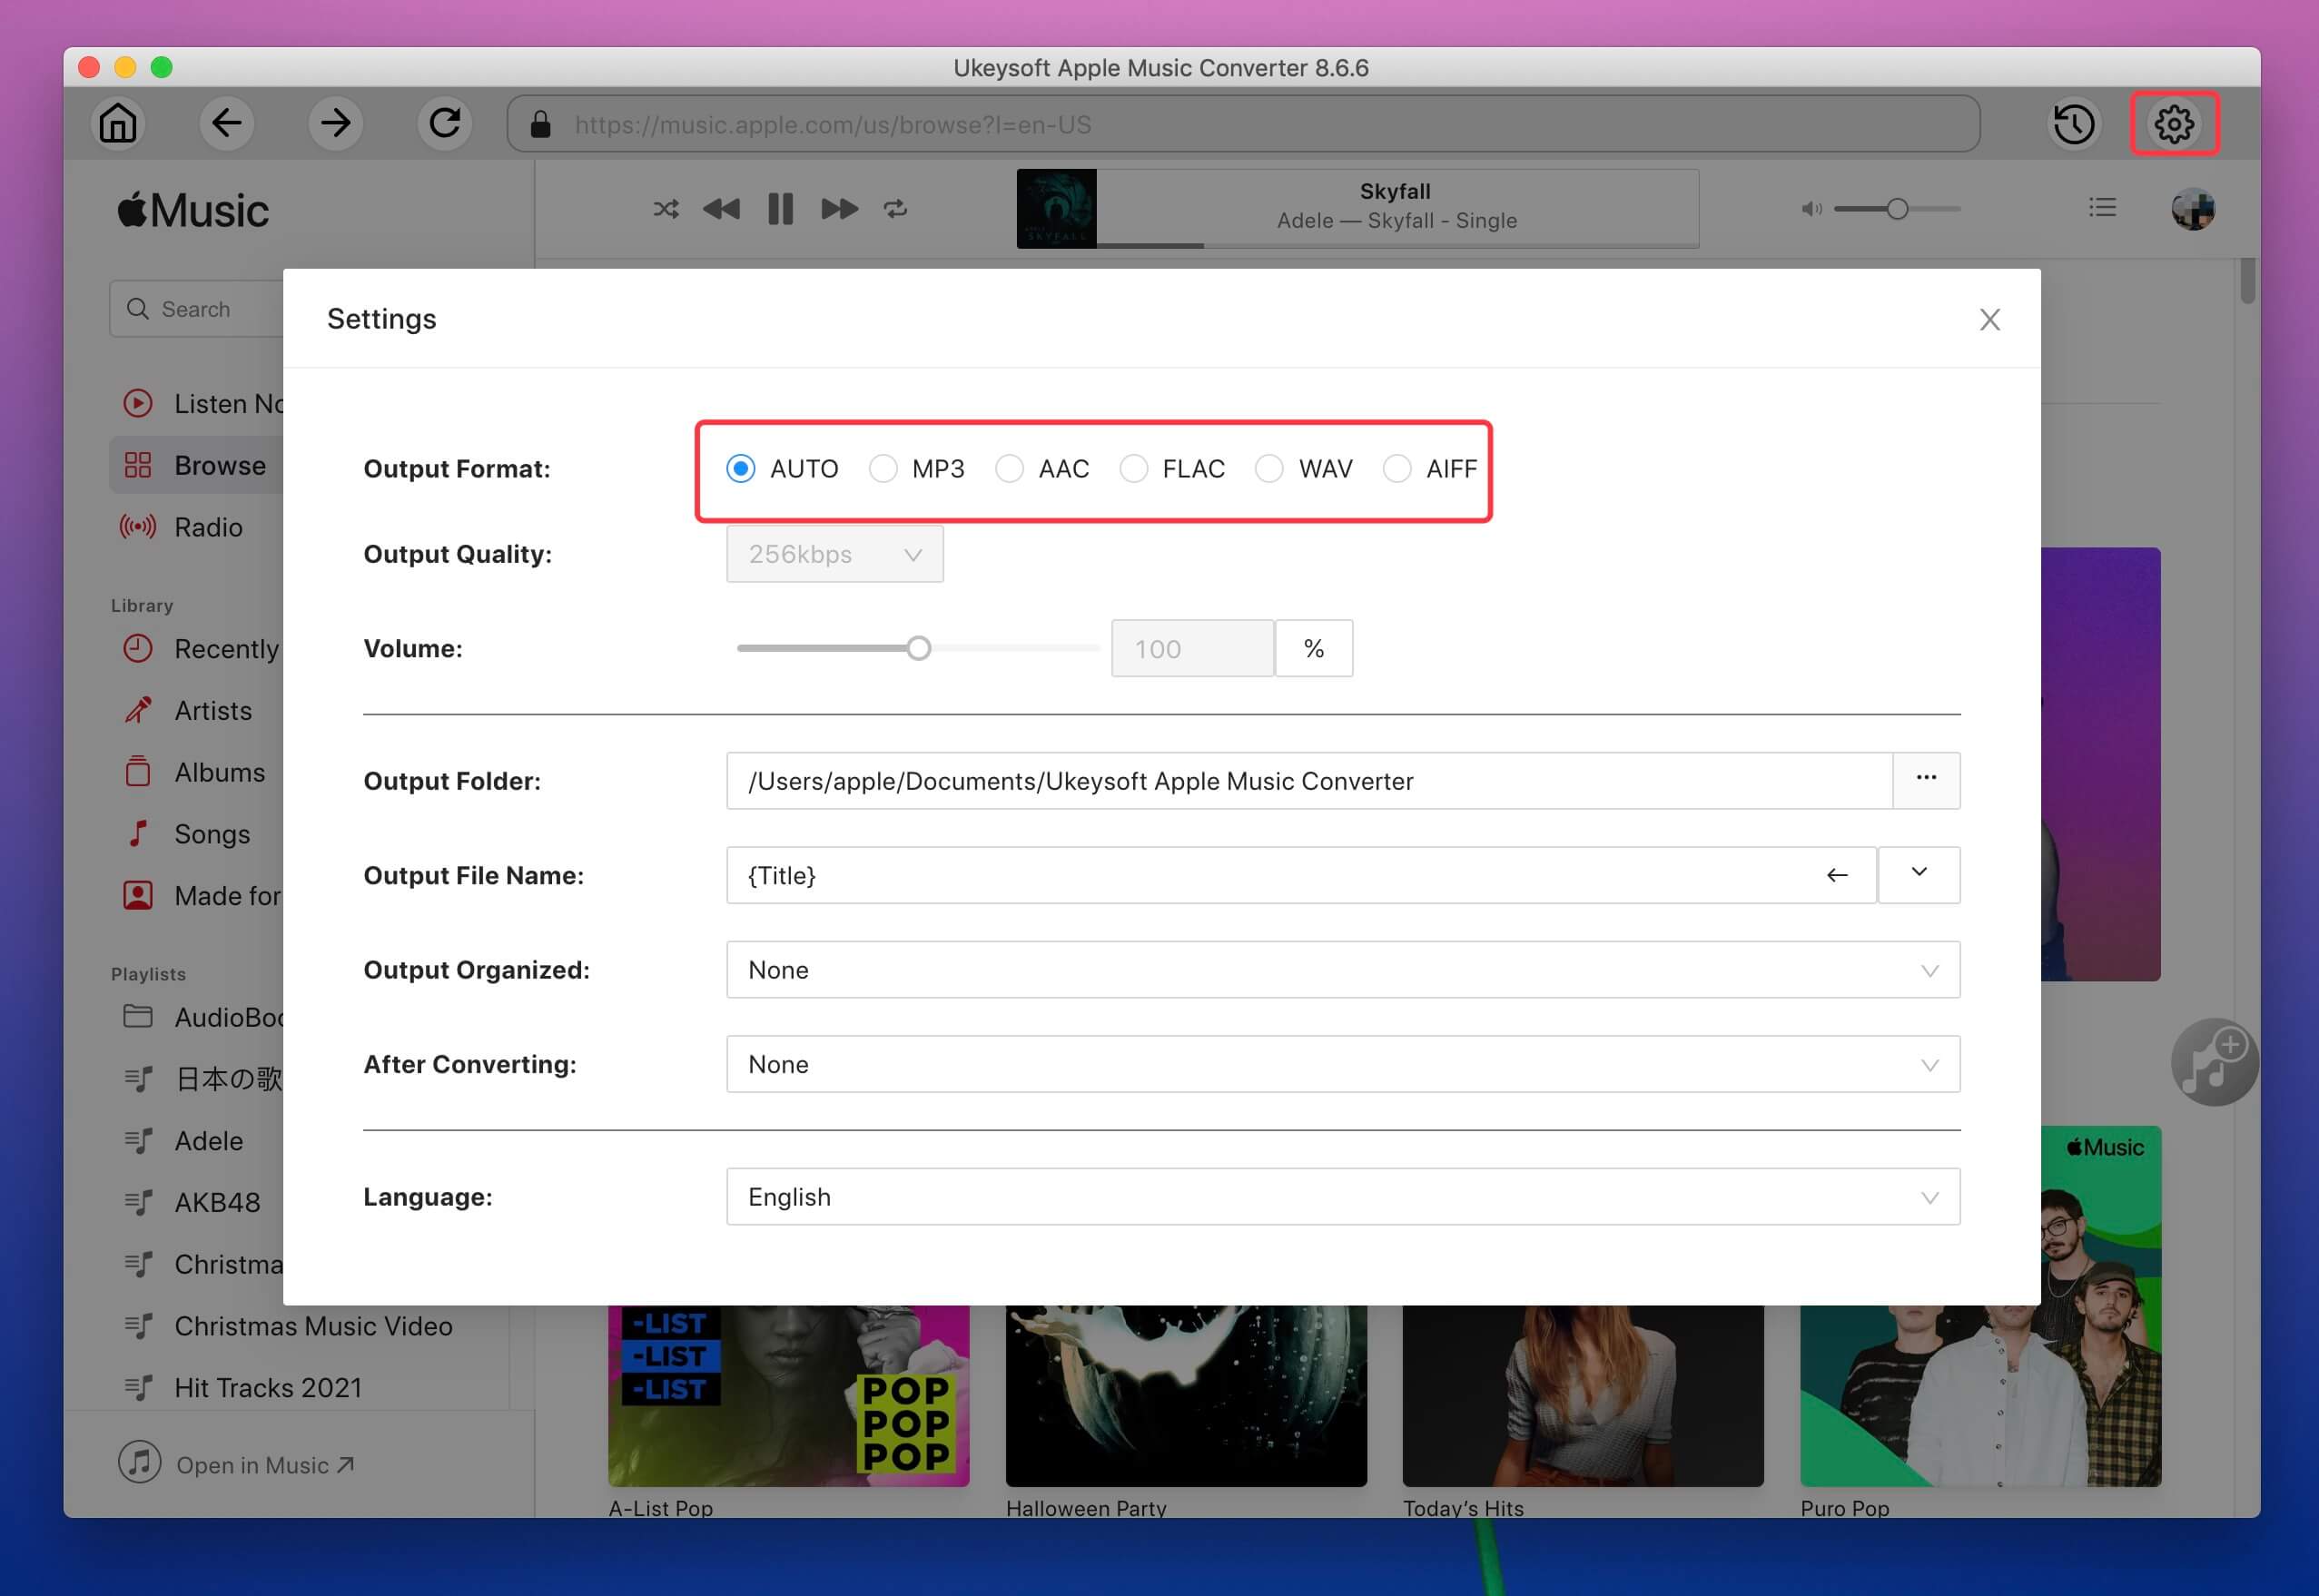This screenshot has width=2319, height=1596.
Task: Click the shuffle playback icon
Action: [x=666, y=210]
